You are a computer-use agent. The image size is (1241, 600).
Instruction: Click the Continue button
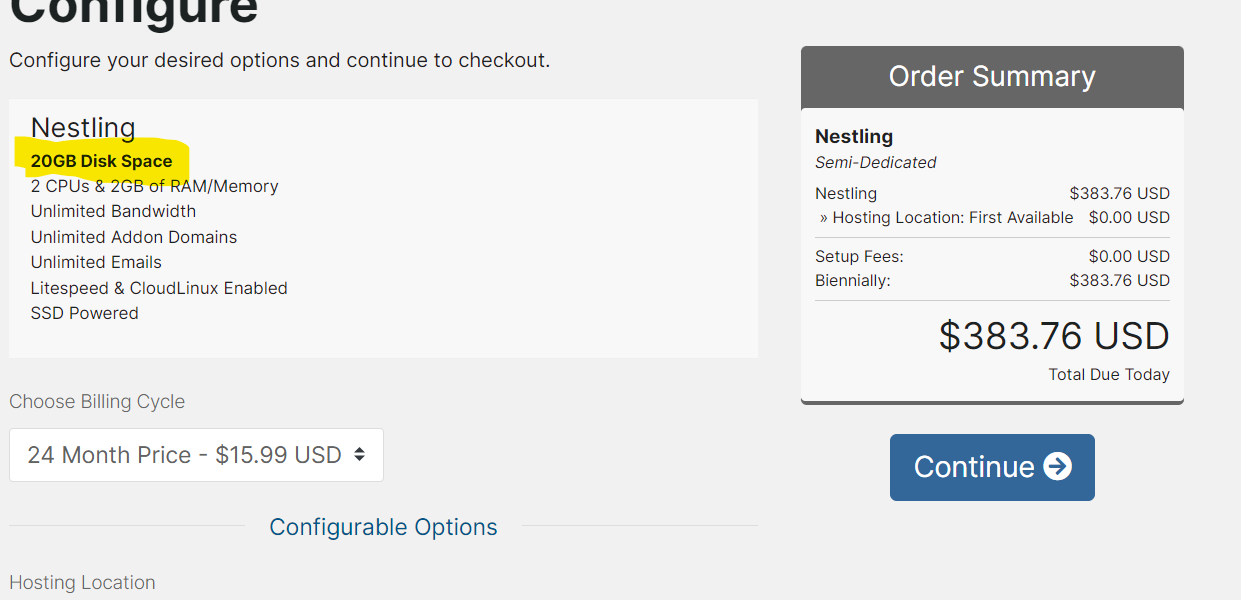pos(992,467)
